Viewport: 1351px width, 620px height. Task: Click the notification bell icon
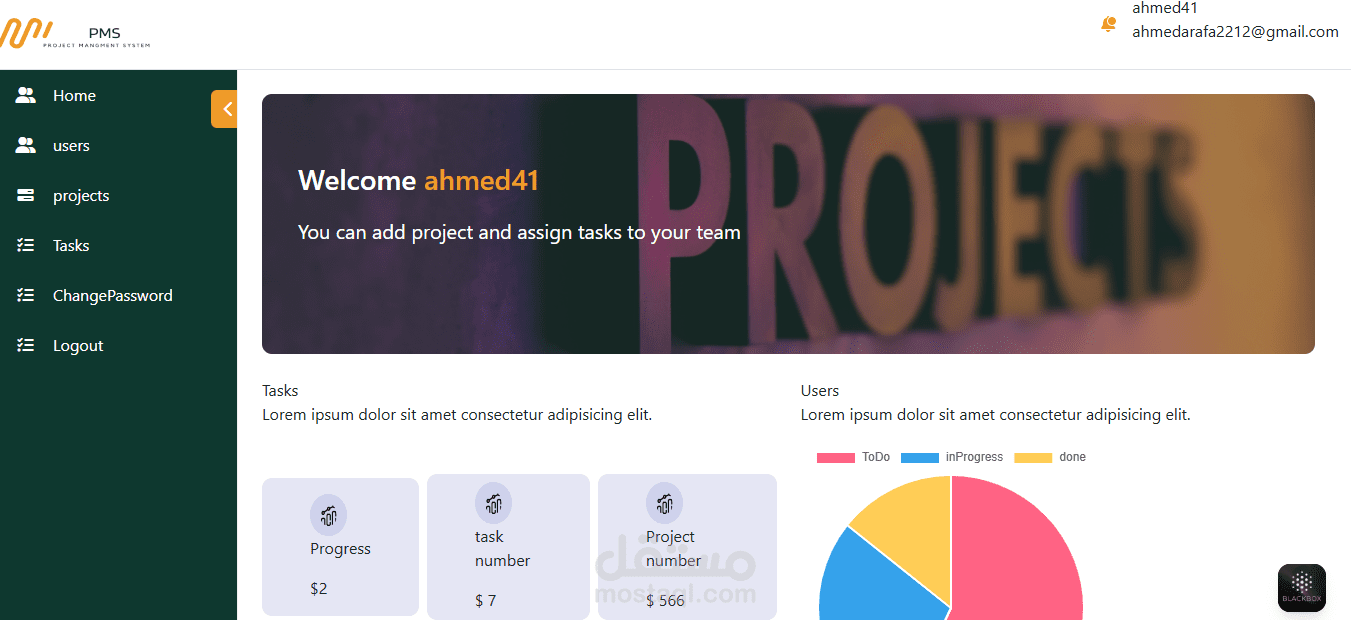[x=1108, y=24]
